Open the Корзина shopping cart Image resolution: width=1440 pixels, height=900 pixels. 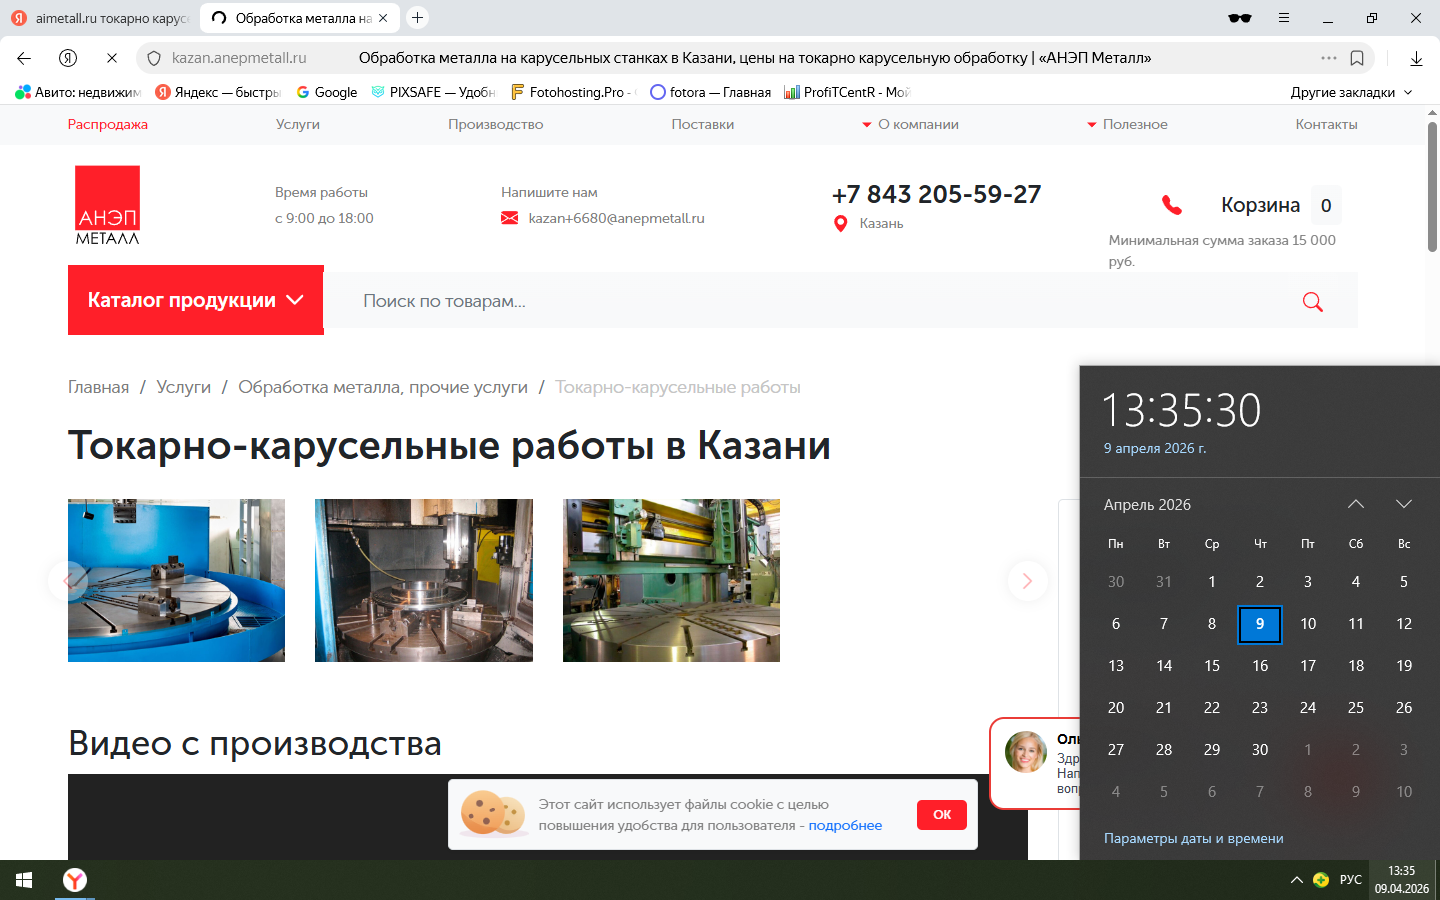click(1281, 205)
